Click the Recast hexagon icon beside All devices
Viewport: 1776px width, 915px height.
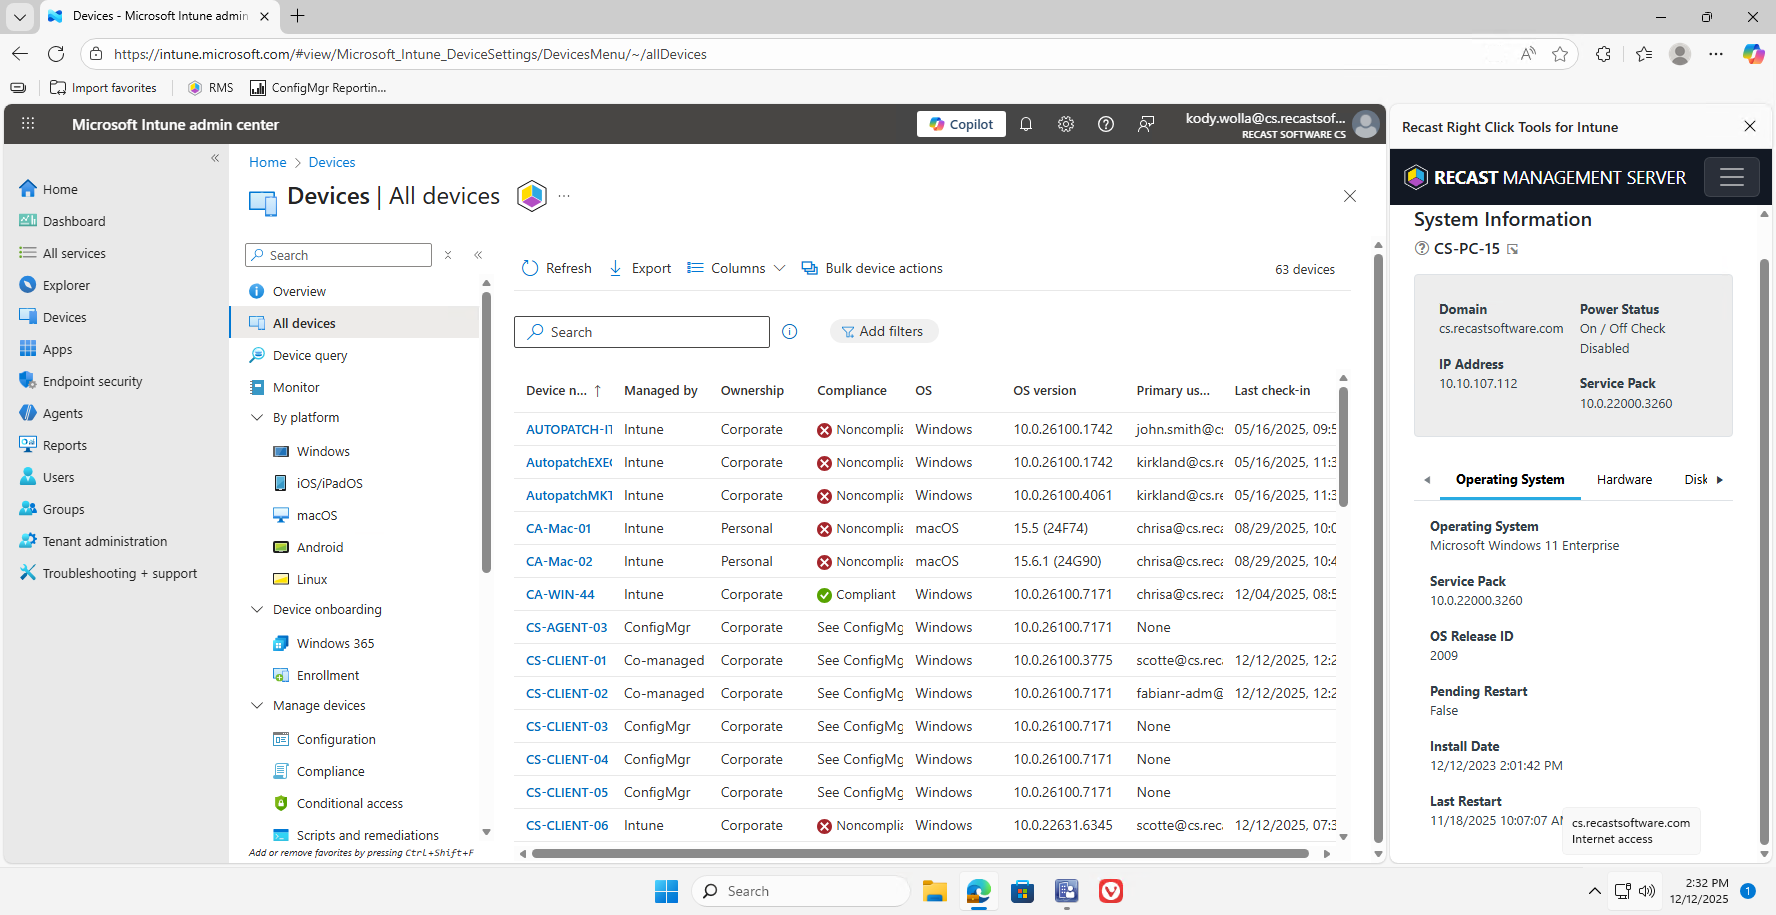tap(532, 196)
